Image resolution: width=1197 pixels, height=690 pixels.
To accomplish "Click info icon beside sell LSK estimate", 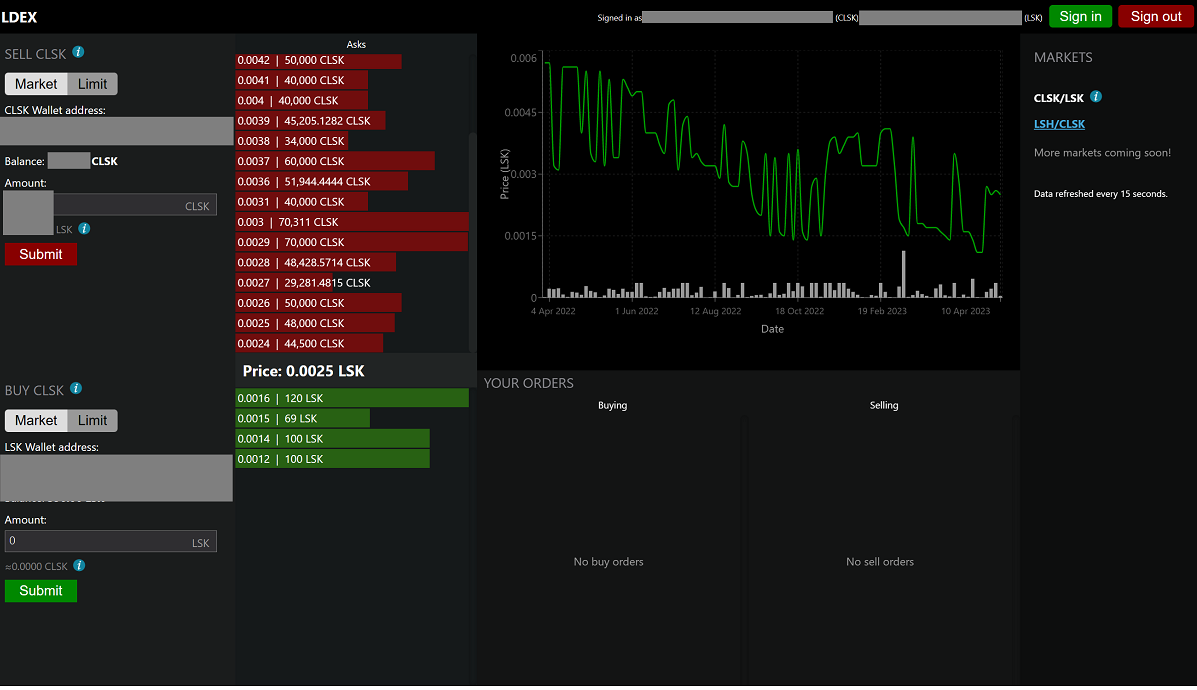I will pos(84,229).
